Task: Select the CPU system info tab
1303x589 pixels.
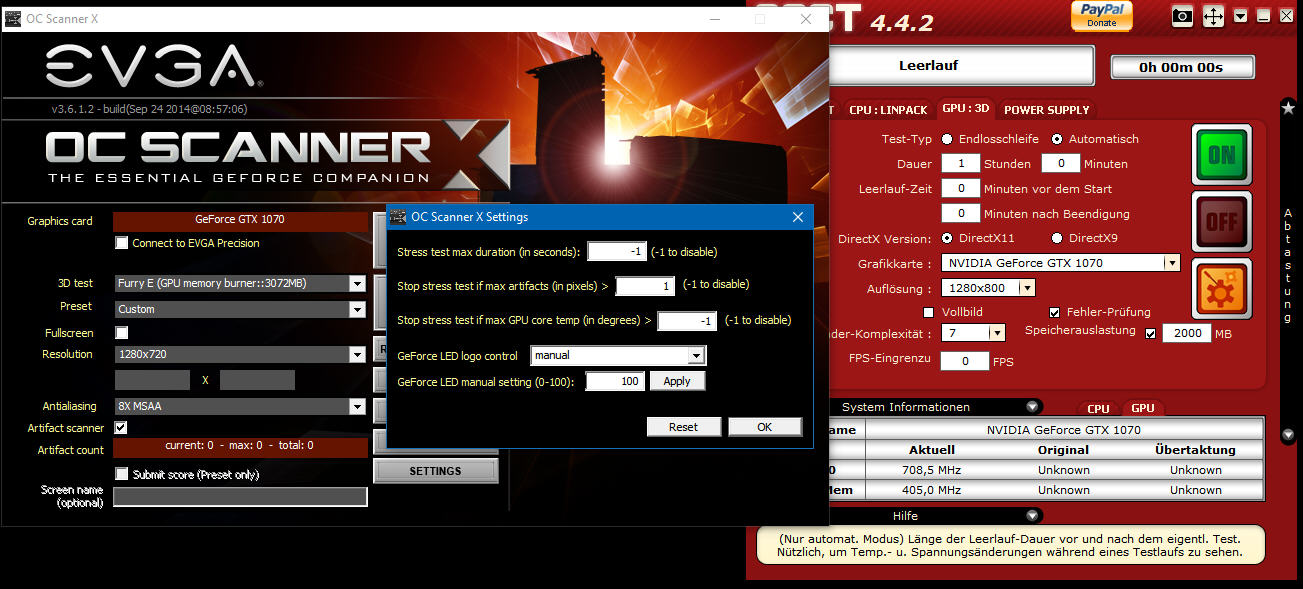Action: point(1098,408)
